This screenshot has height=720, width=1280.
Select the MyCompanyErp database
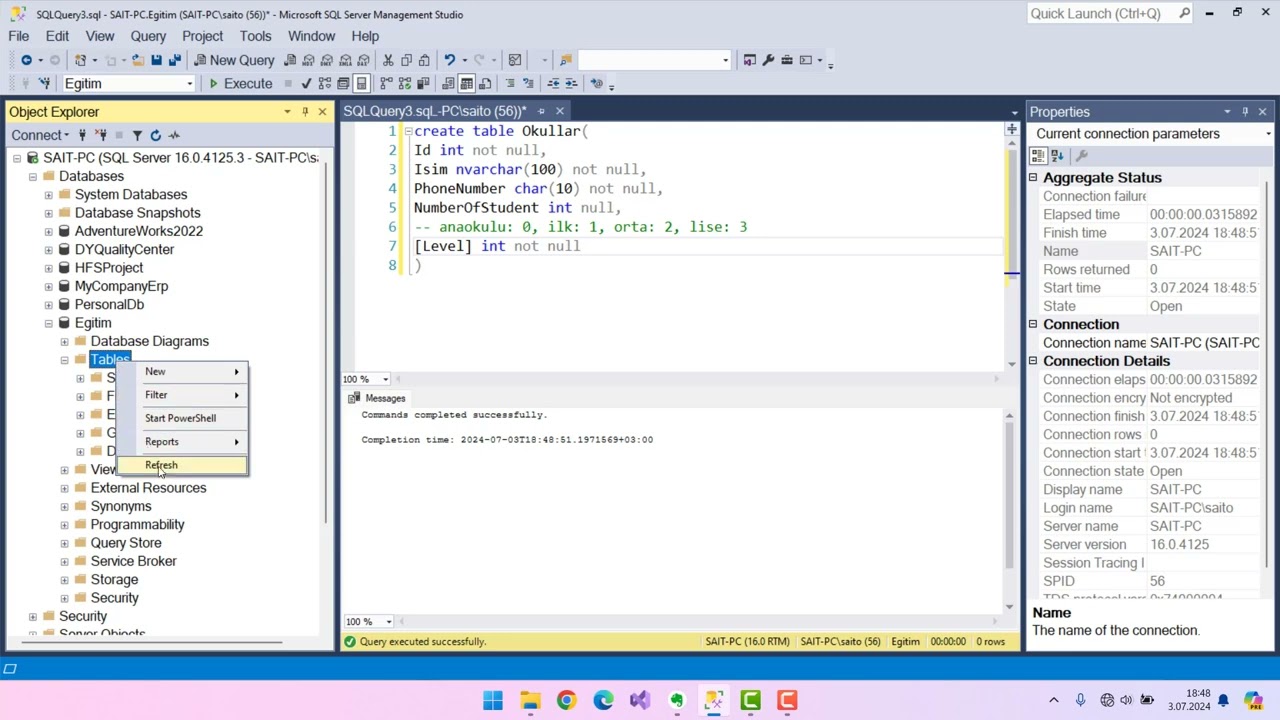point(121,286)
